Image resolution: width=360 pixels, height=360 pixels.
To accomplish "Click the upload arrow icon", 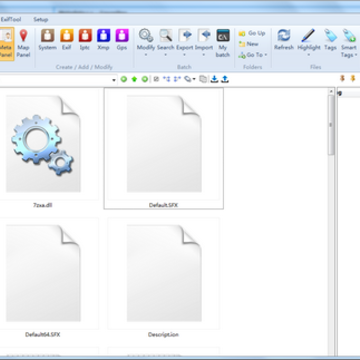I will (225, 79).
